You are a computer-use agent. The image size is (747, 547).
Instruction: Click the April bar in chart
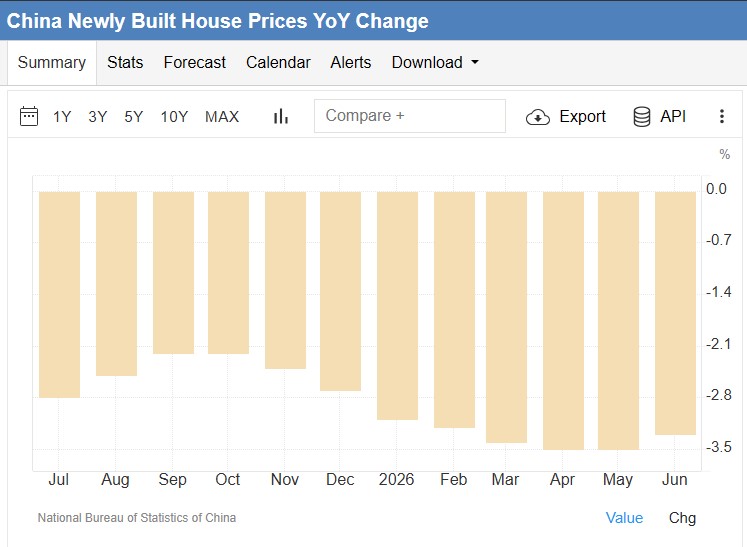pos(563,321)
